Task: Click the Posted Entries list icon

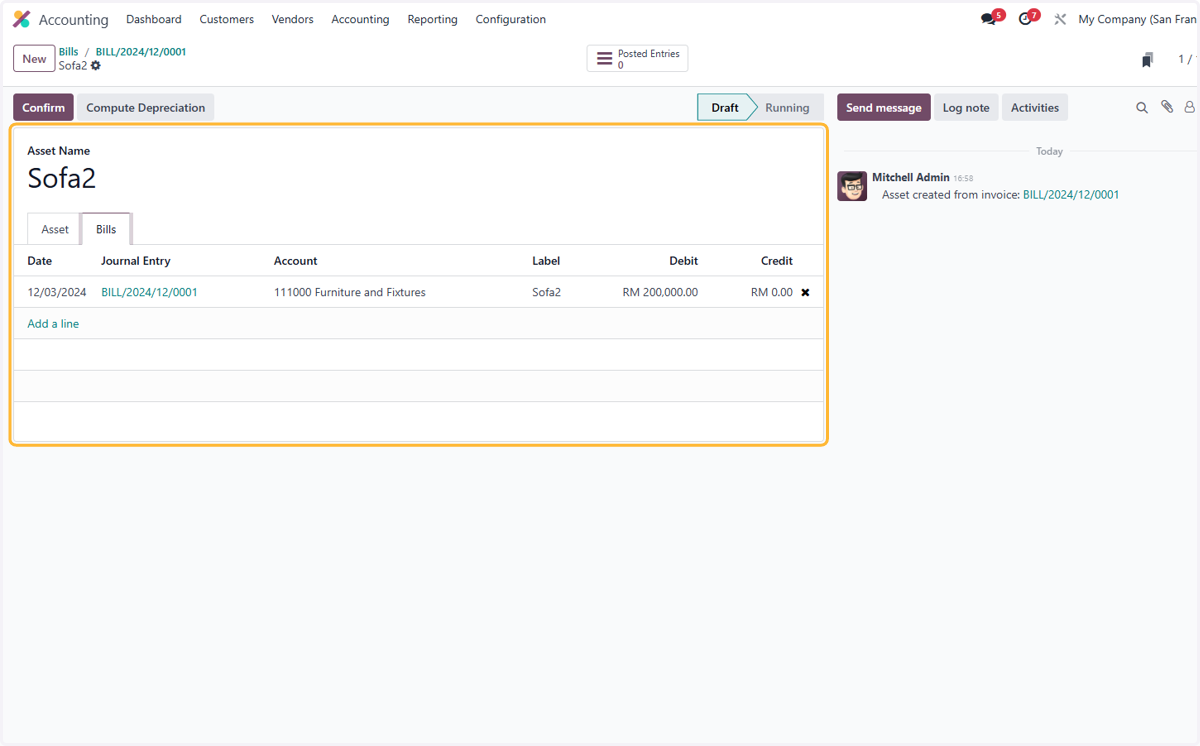Action: 604,59
